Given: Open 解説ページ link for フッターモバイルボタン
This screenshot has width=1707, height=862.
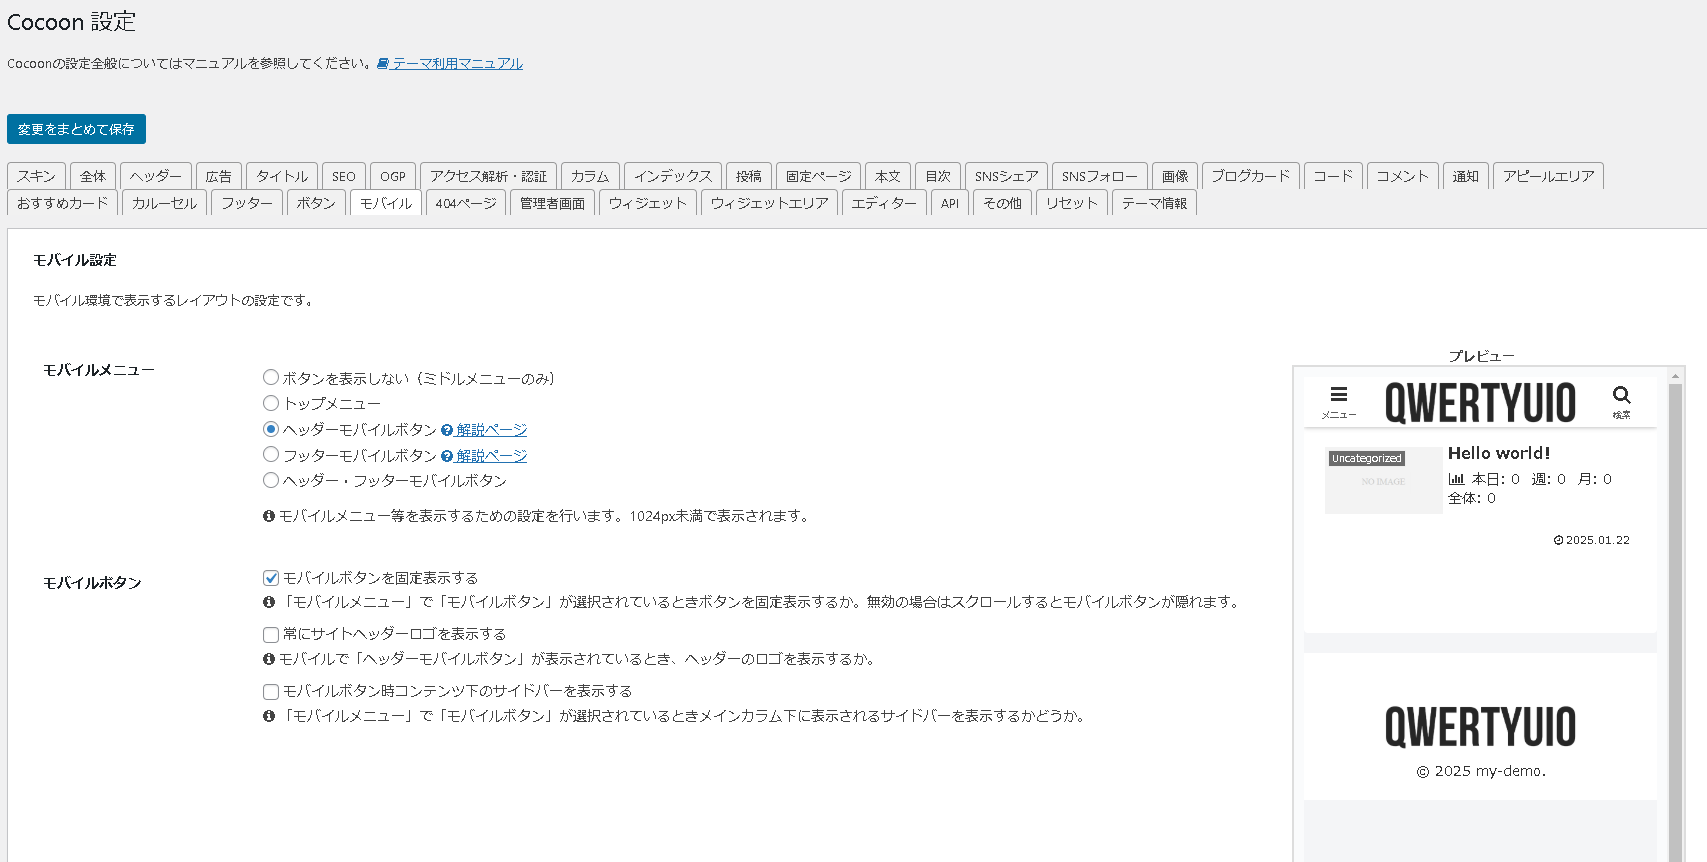Looking at the screenshot, I should [x=491, y=456].
